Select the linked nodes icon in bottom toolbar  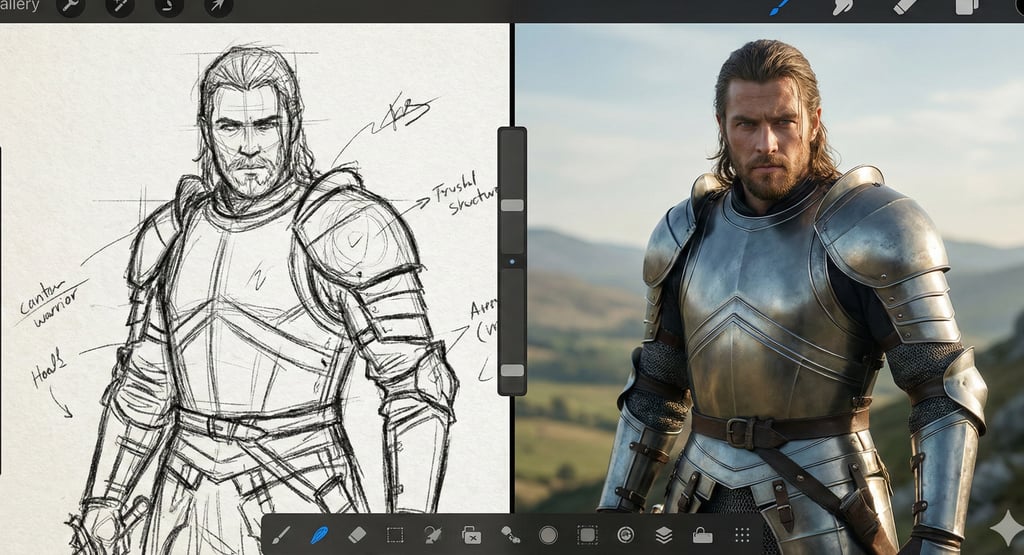click(510, 535)
